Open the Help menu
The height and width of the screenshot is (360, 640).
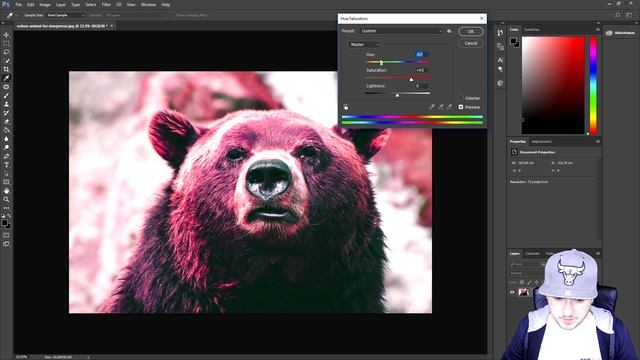(x=166, y=4)
